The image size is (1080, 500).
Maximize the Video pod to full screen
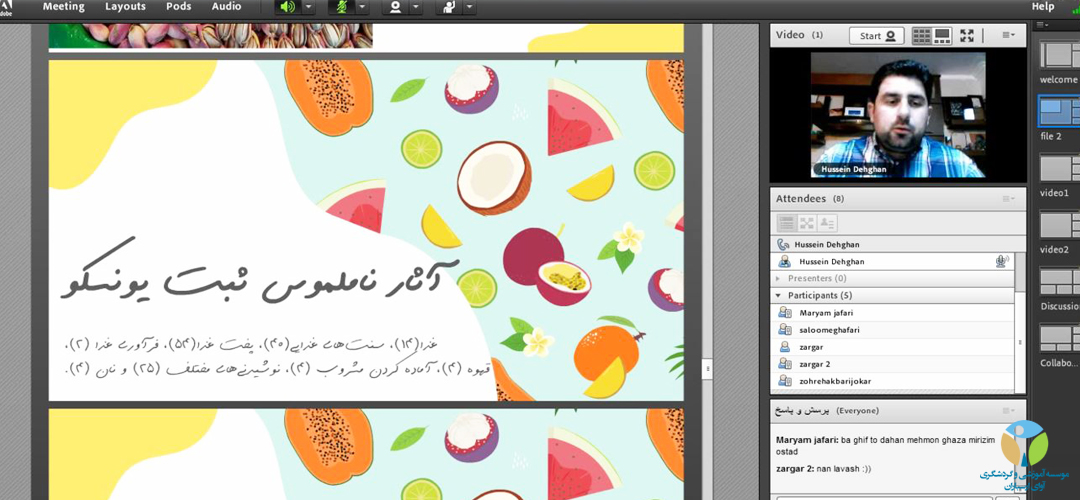(x=967, y=36)
